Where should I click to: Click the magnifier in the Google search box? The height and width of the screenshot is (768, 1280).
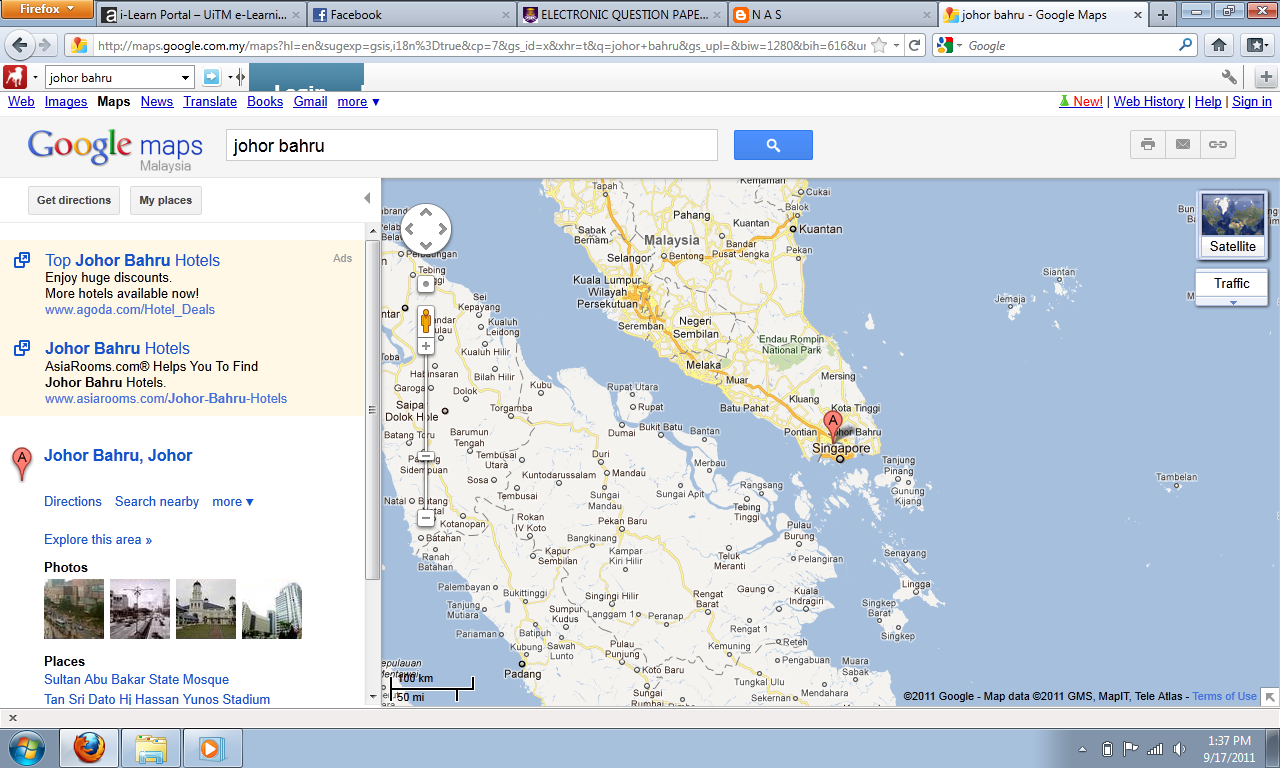[x=1186, y=45]
